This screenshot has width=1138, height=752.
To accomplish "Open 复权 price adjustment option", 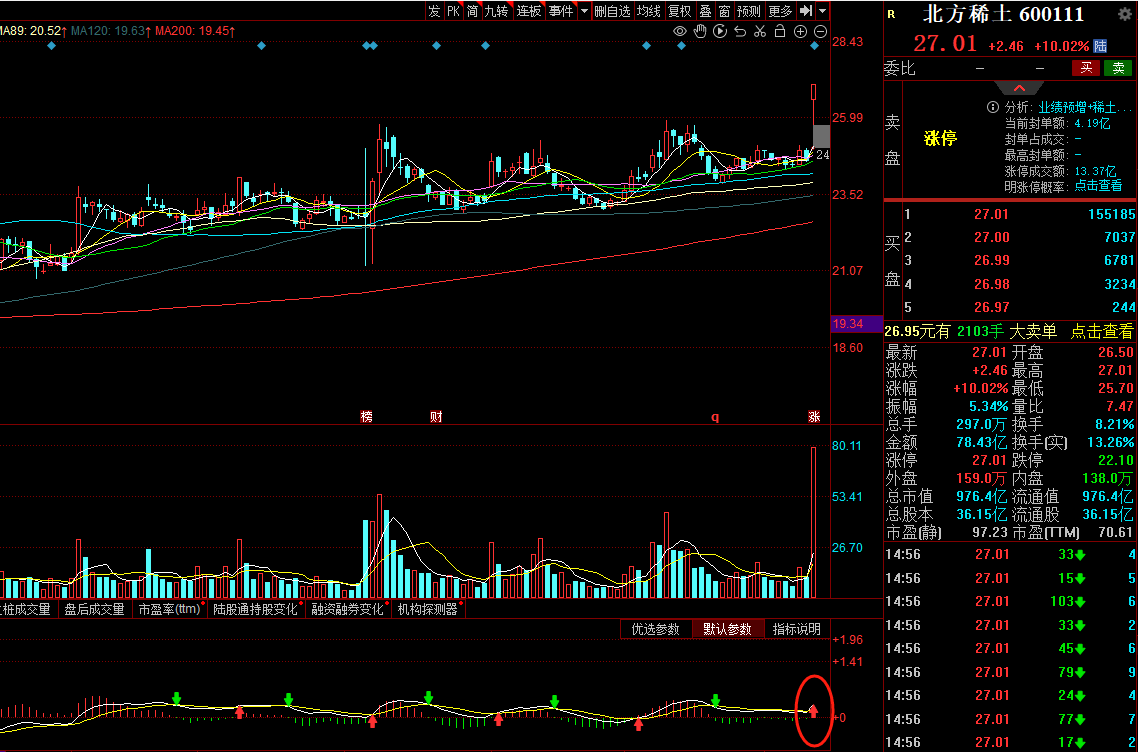I will [x=680, y=11].
